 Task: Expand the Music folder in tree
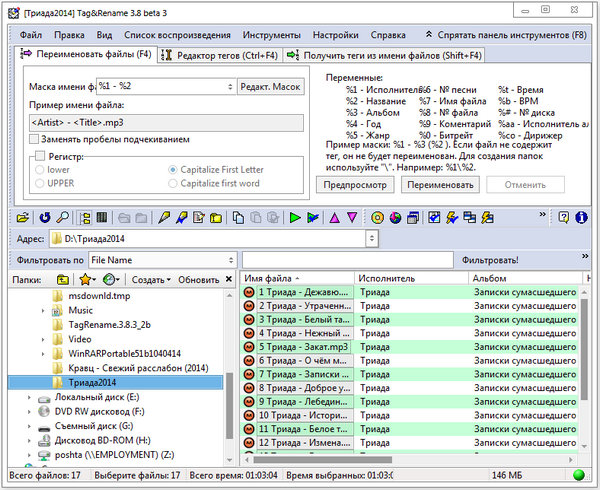click(x=42, y=311)
